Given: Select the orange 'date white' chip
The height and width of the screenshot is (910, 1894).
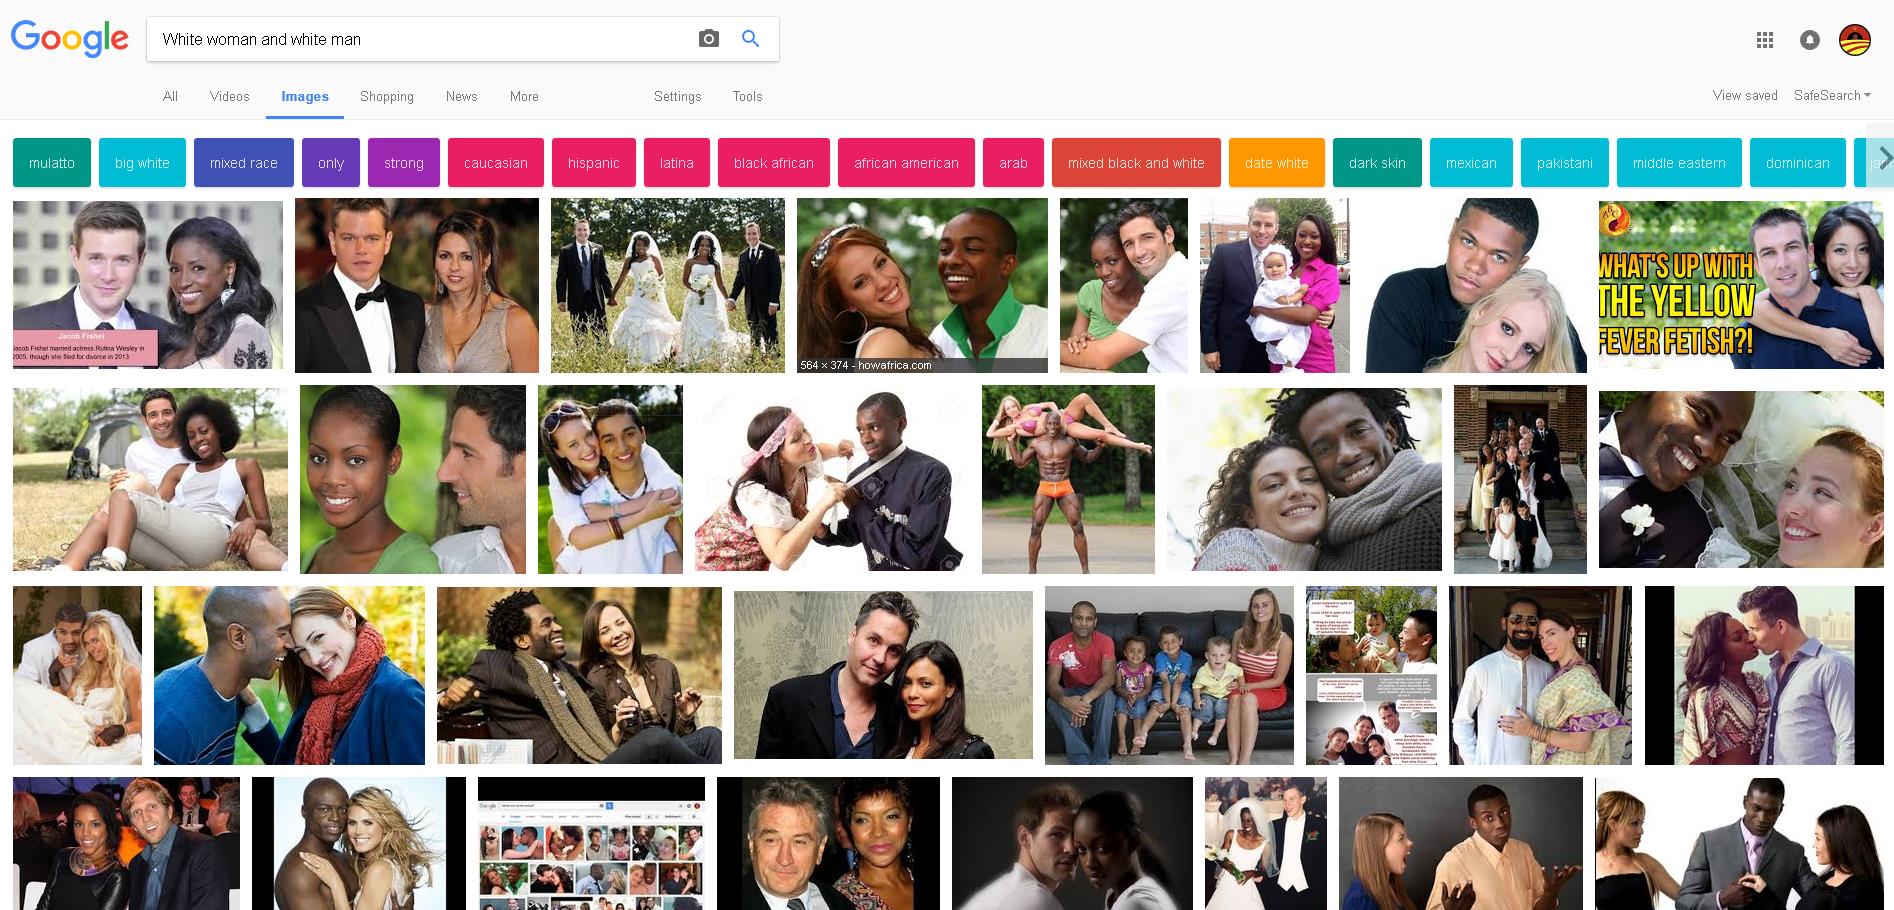Looking at the screenshot, I should [1276, 163].
